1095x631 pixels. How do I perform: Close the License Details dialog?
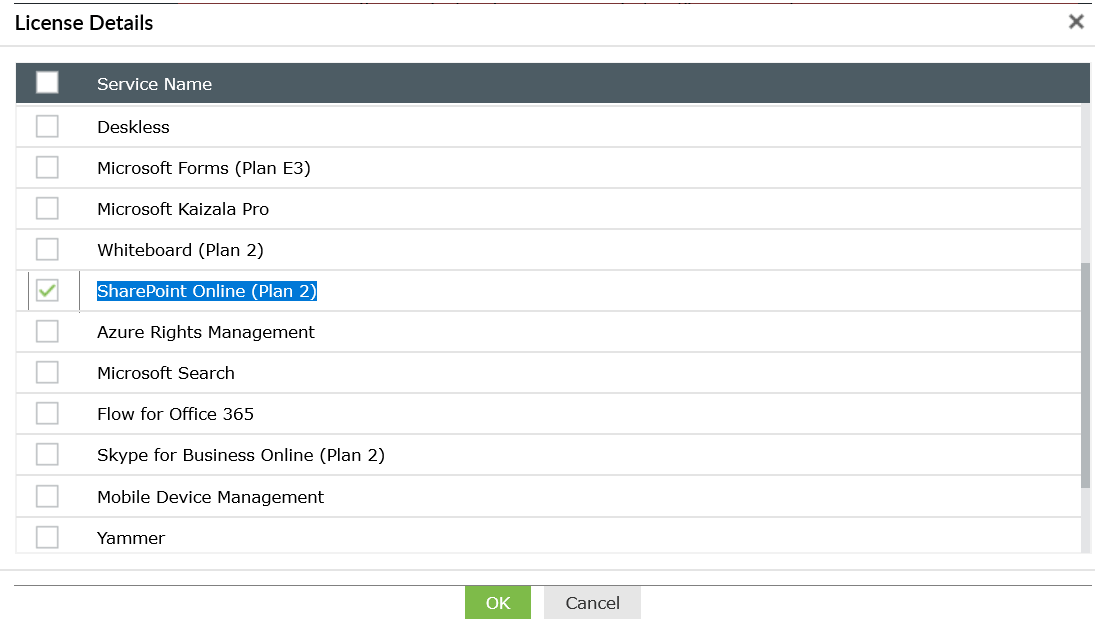point(1076,21)
